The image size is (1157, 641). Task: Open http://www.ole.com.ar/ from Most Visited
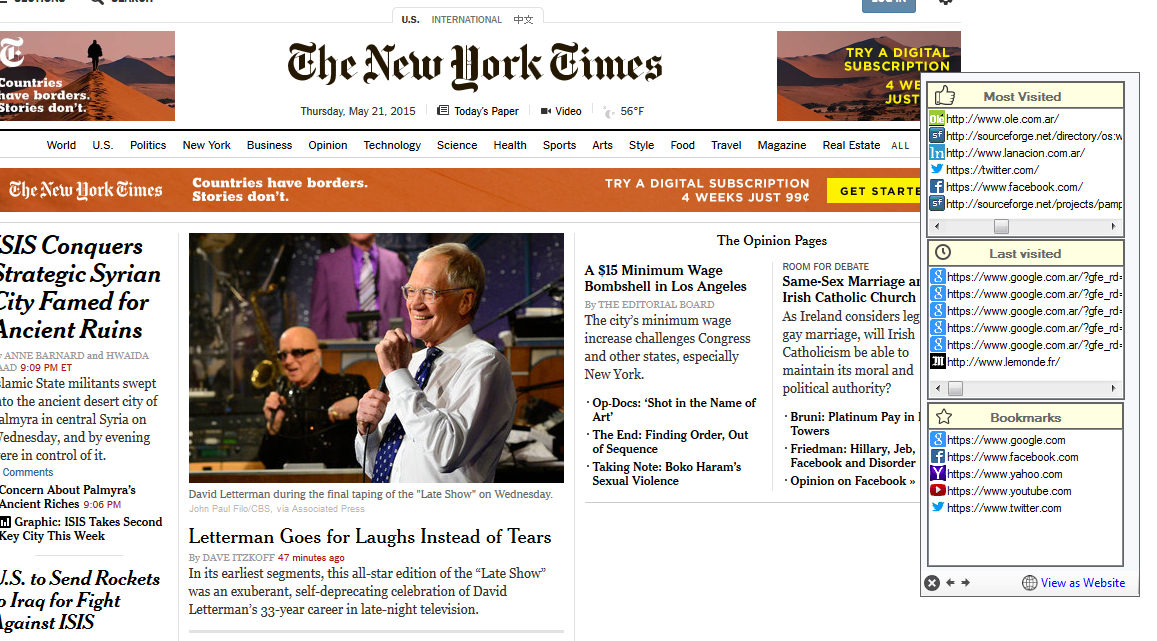coord(1002,119)
